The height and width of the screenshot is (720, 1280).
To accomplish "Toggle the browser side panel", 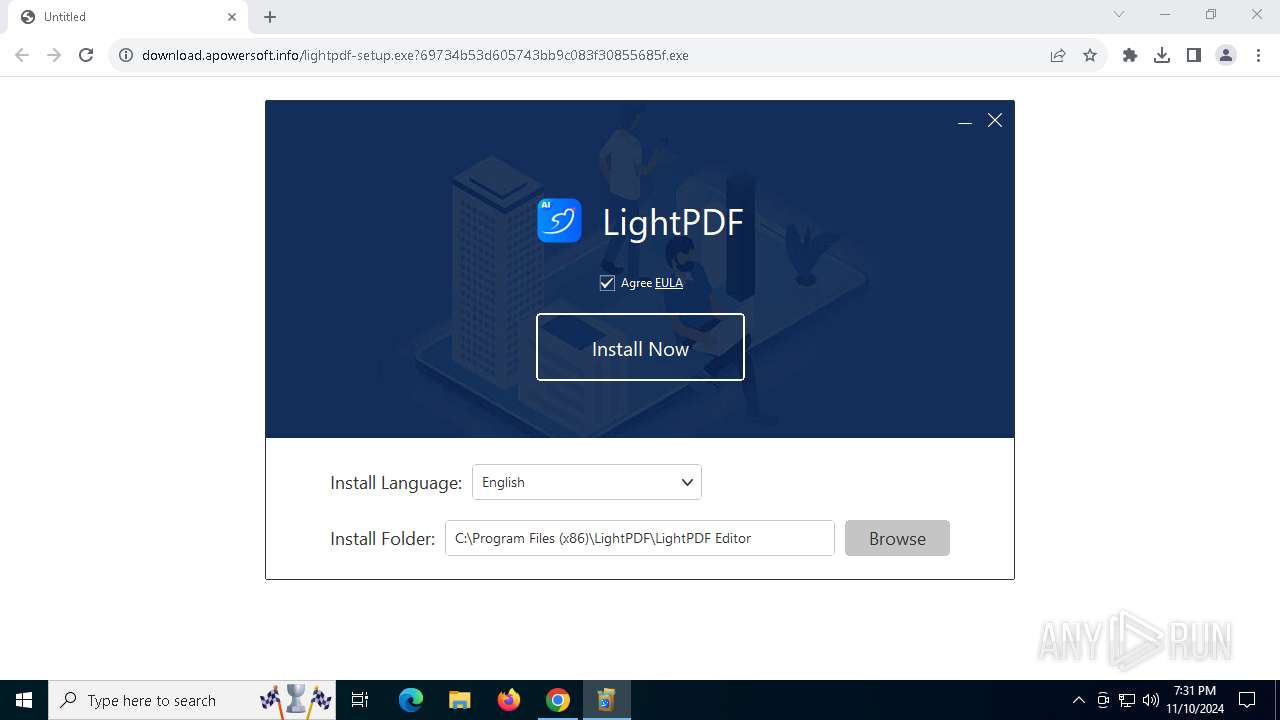I will coord(1194,55).
